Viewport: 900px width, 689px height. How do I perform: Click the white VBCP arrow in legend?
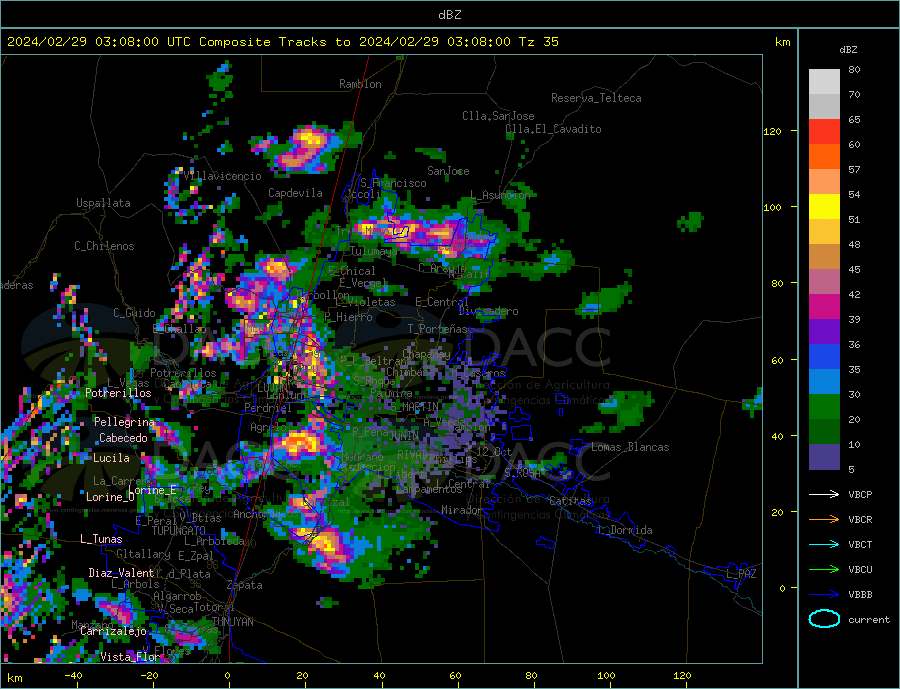[824, 494]
